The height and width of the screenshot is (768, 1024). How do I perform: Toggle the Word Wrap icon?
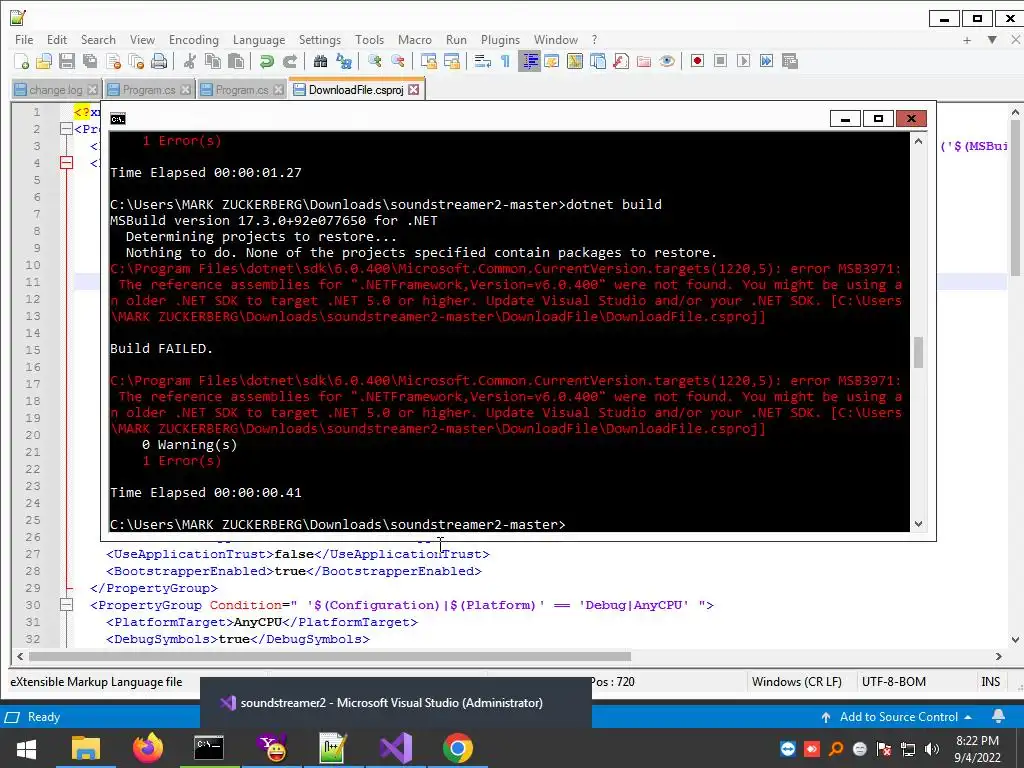click(483, 61)
